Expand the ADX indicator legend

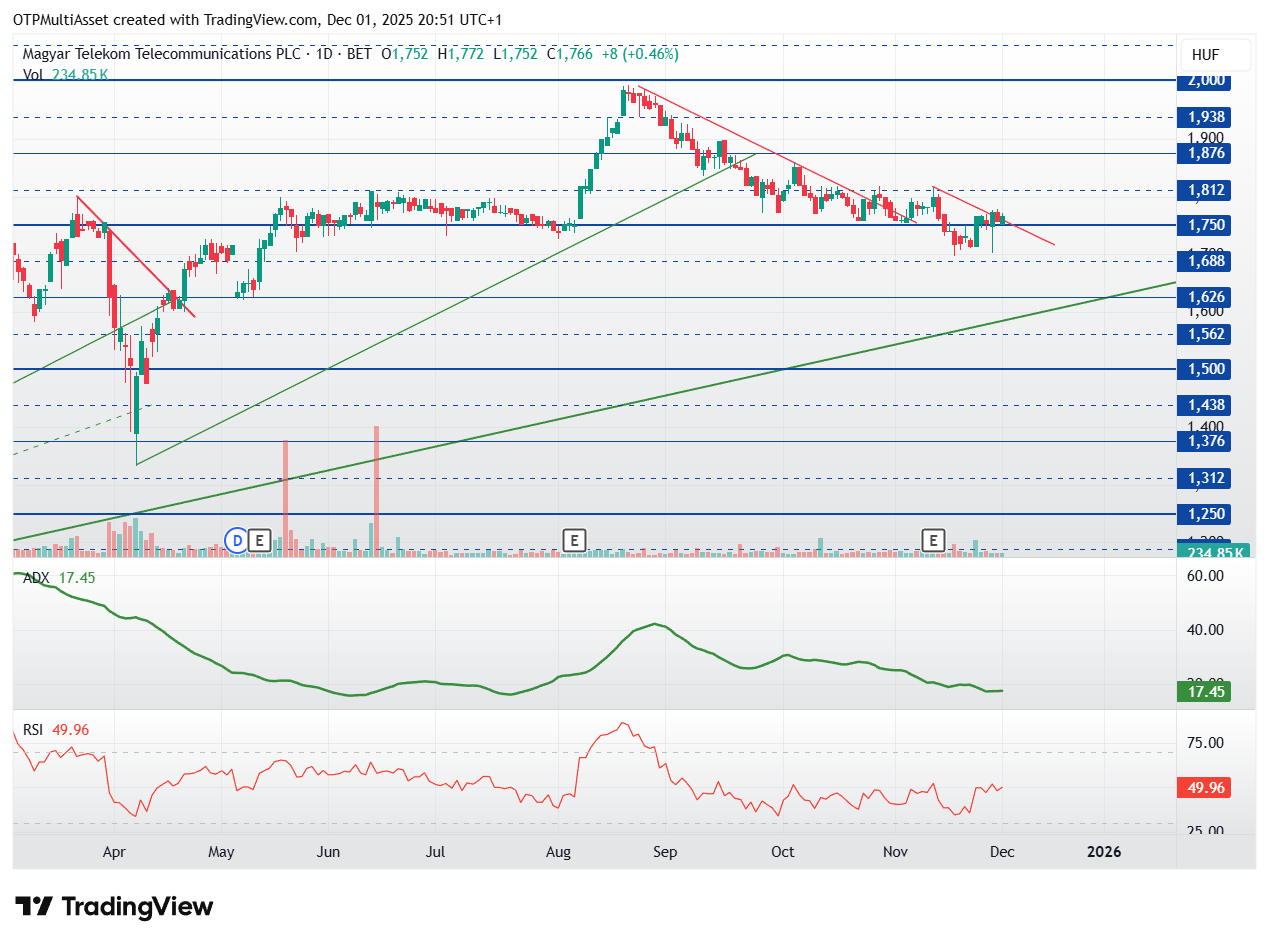coord(35,578)
